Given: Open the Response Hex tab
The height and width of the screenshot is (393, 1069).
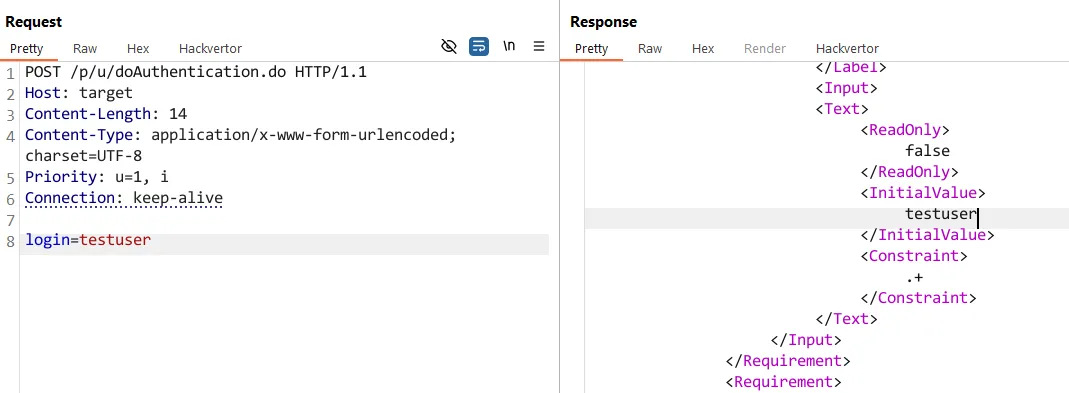Looking at the screenshot, I should tap(703, 48).
